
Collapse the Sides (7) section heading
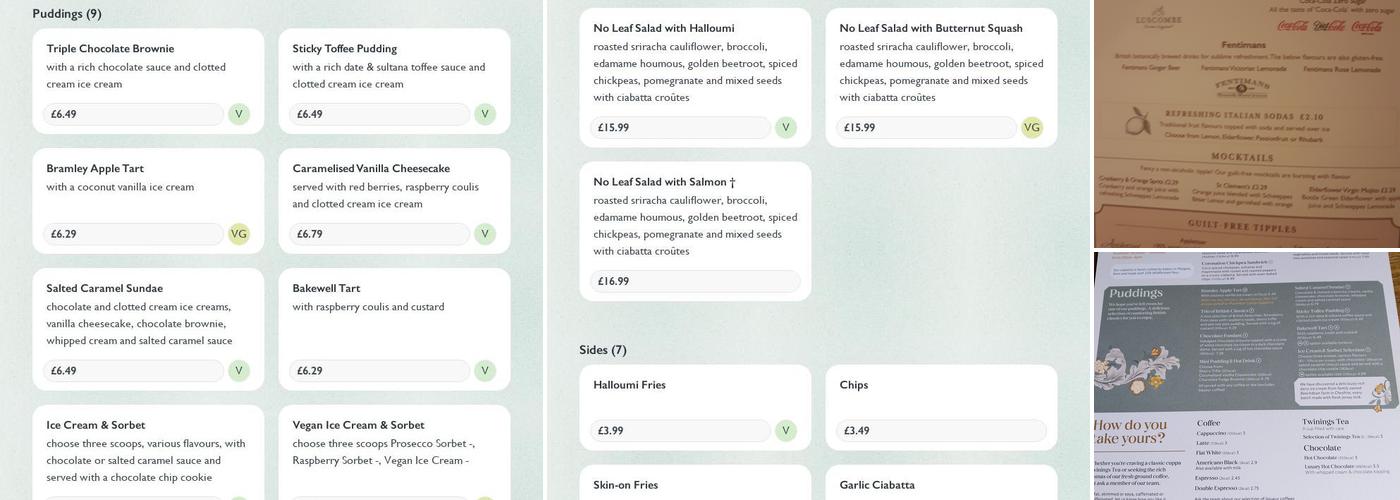pyautogui.click(x=603, y=350)
